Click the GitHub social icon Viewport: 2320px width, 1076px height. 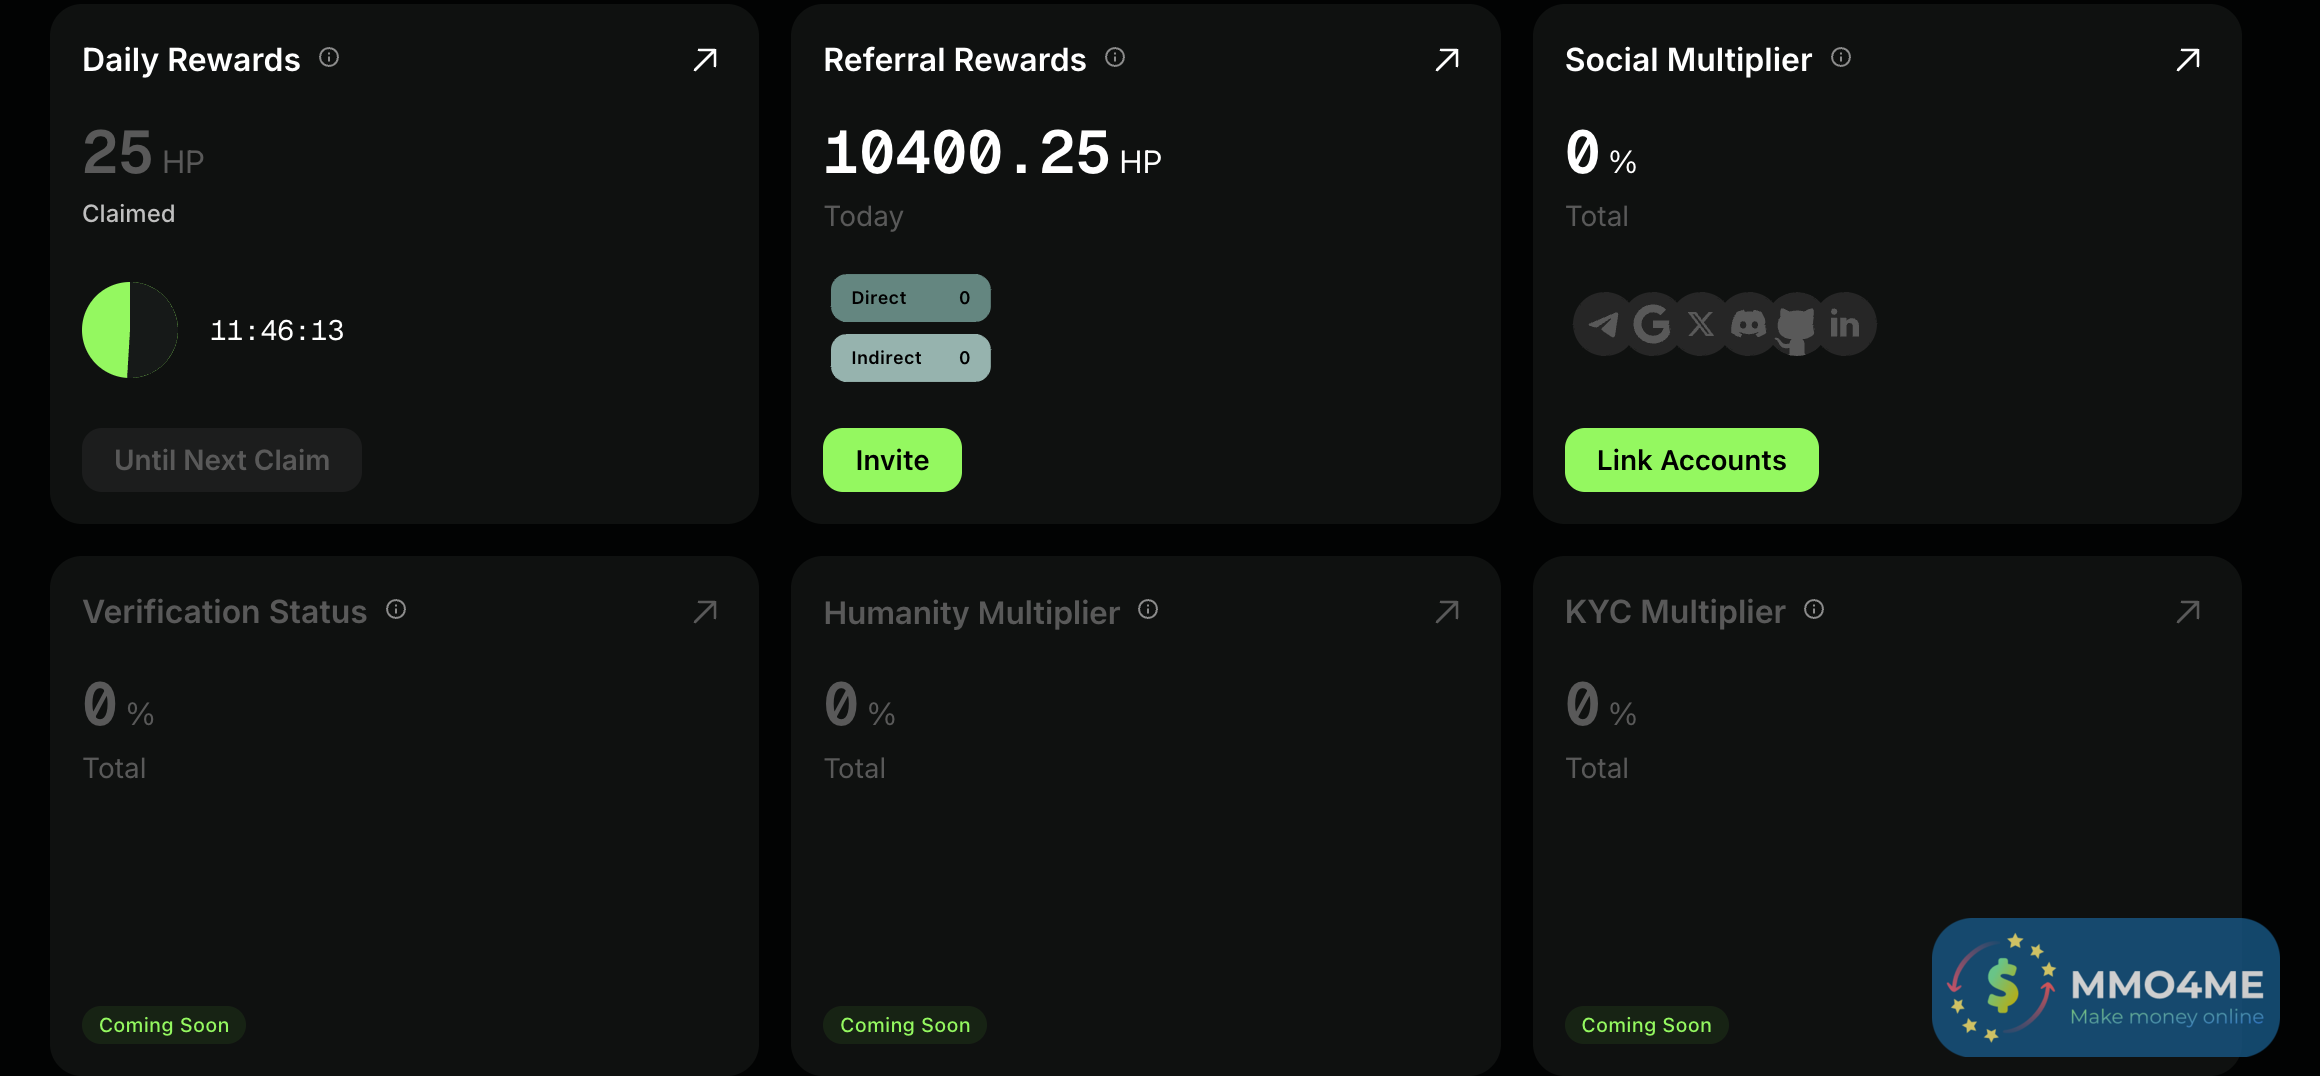[x=1796, y=326]
